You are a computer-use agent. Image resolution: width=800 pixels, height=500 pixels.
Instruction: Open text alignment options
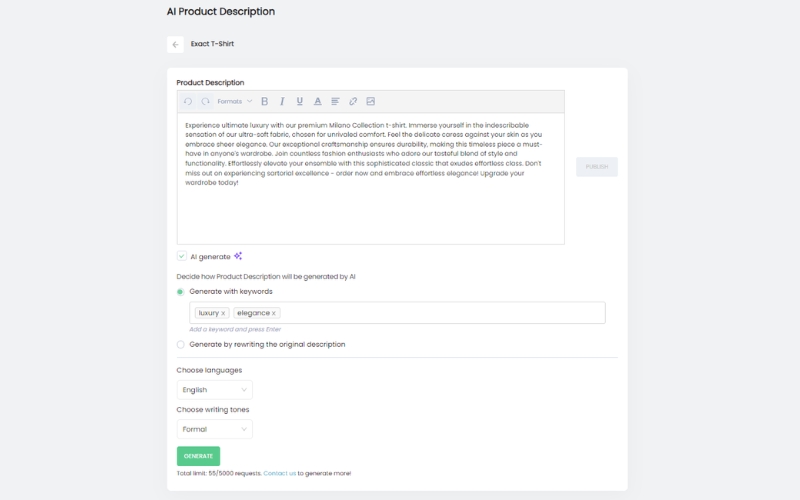335,102
